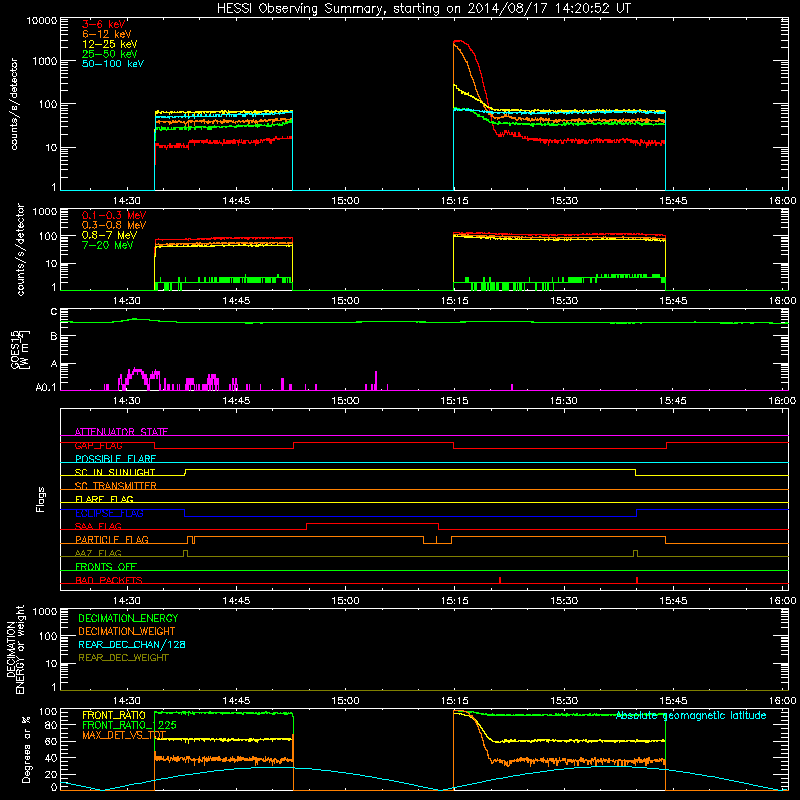Select the 50-100 keV legend label

(113, 64)
